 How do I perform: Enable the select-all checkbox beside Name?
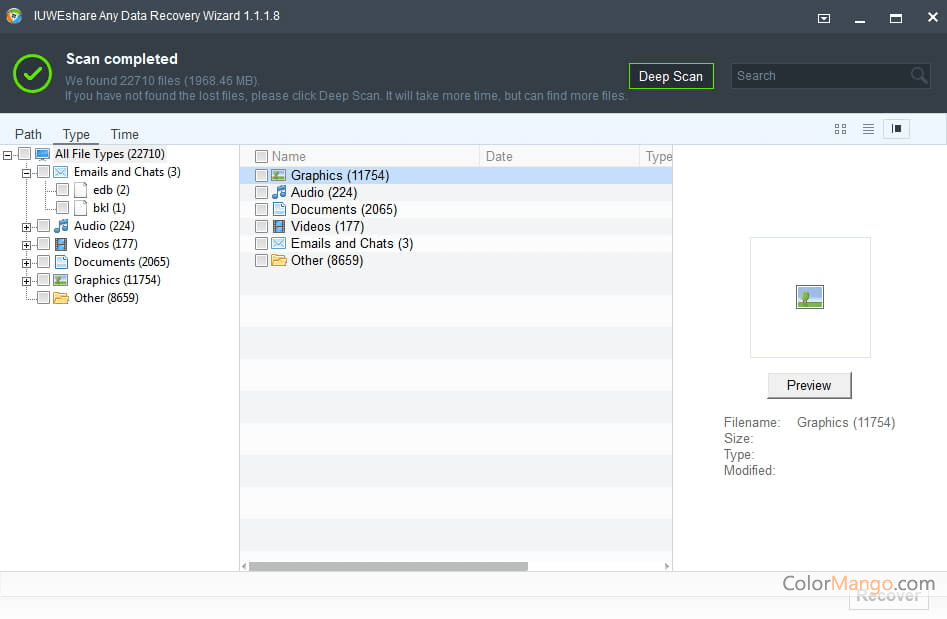point(261,157)
